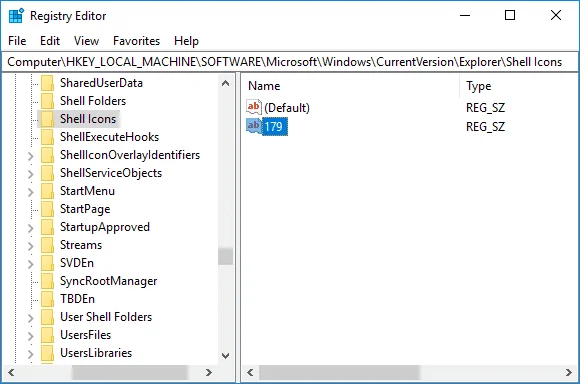
Task: Click the Registry Editor app icon in title bar
Action: [x=16, y=16]
